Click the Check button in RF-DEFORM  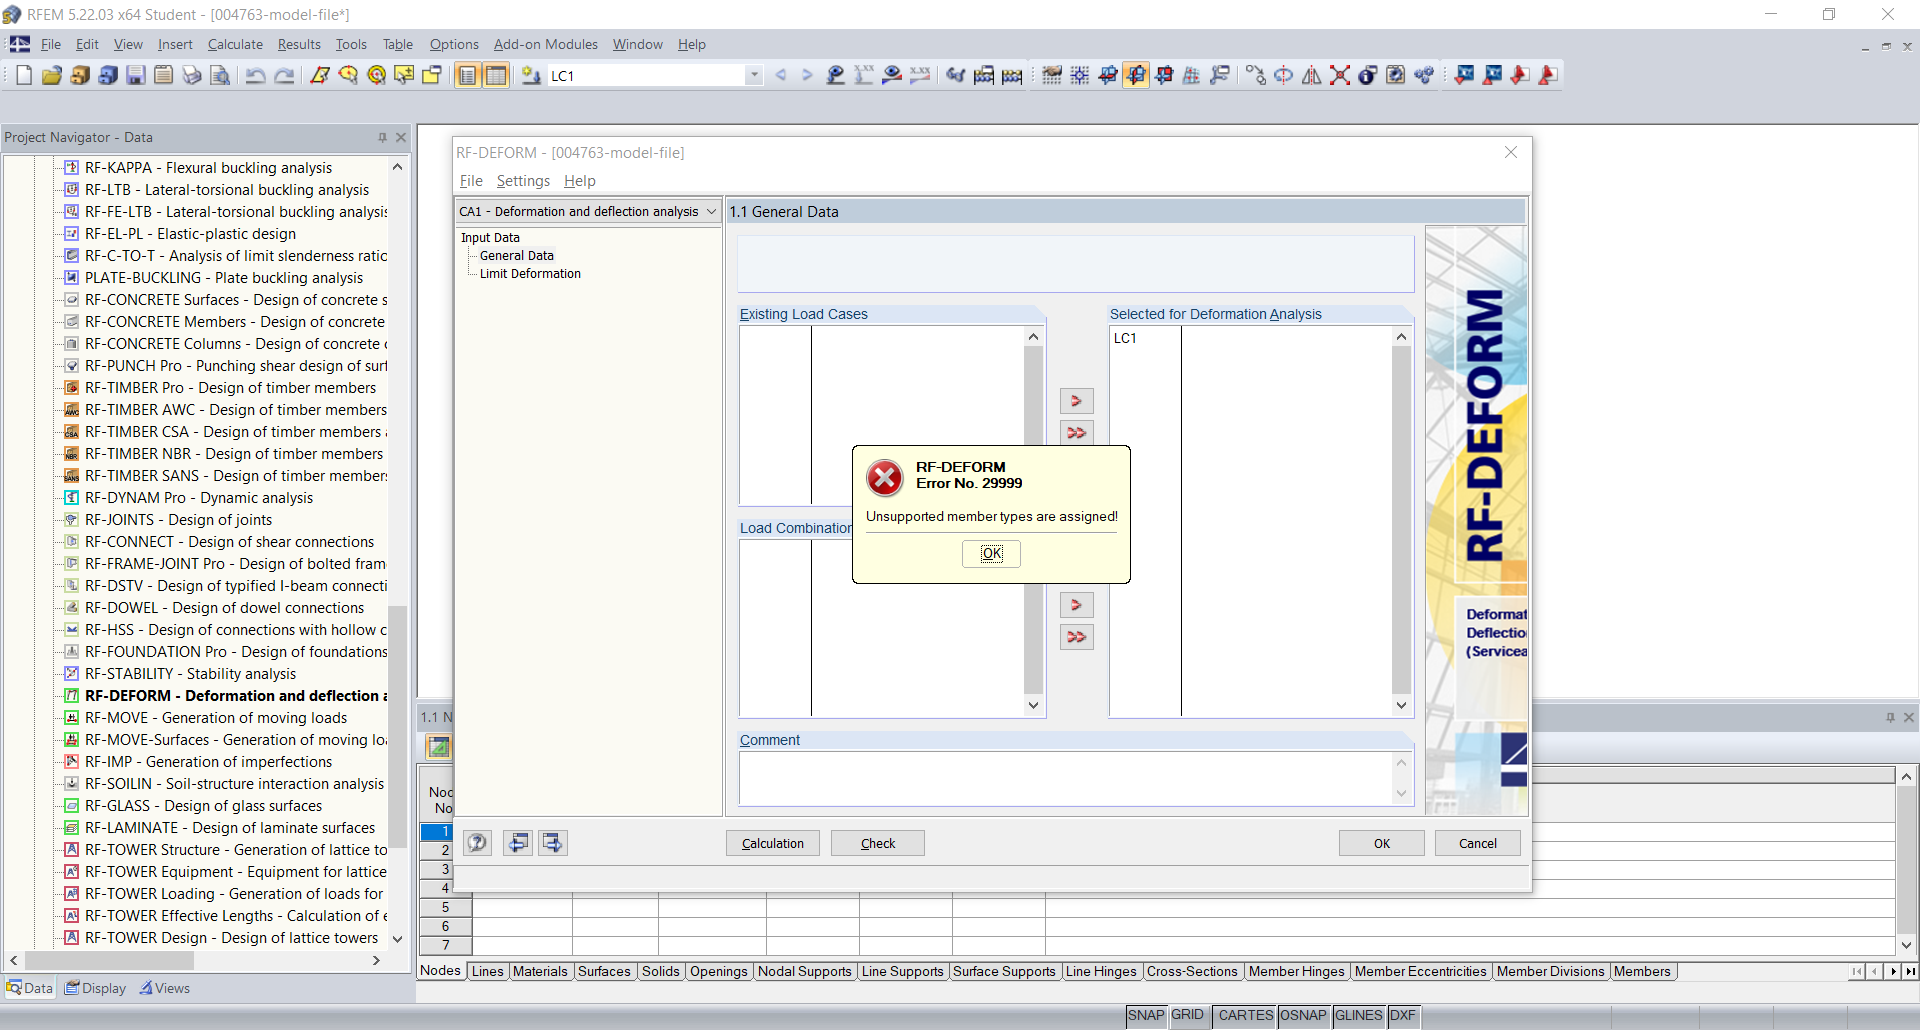(x=878, y=843)
